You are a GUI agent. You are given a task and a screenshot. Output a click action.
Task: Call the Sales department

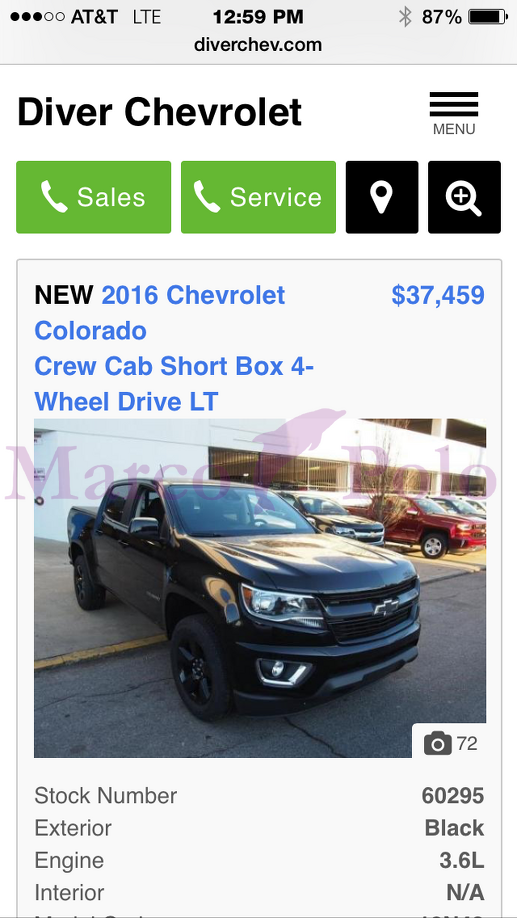94,197
